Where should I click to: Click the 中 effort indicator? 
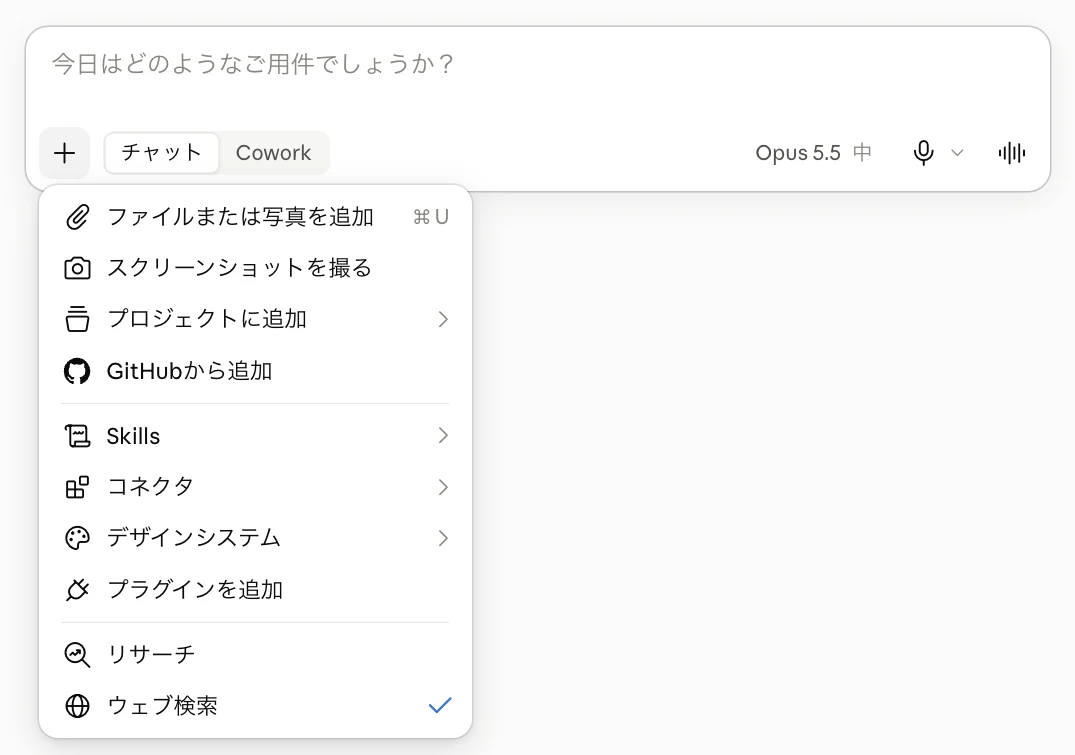pyautogui.click(x=862, y=152)
